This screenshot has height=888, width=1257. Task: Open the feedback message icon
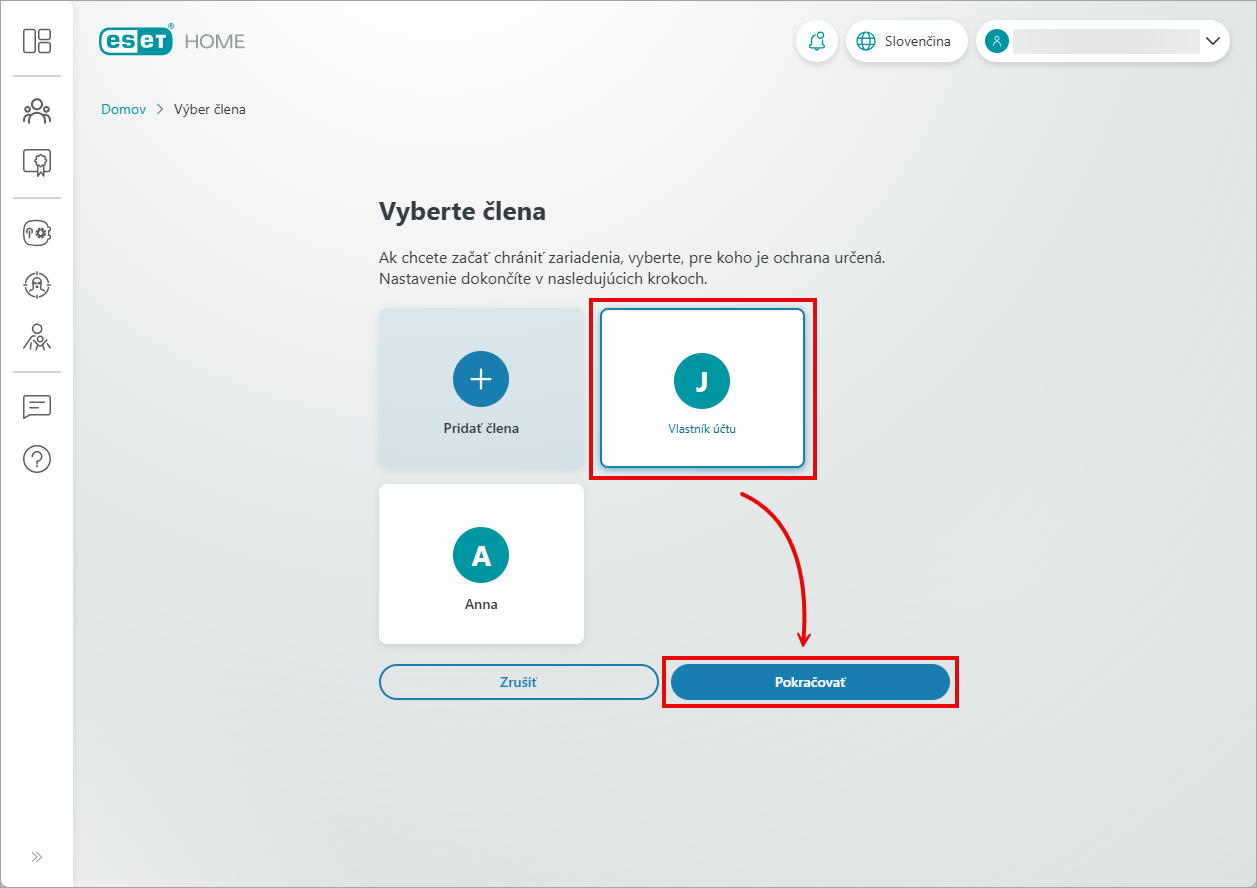(37, 407)
